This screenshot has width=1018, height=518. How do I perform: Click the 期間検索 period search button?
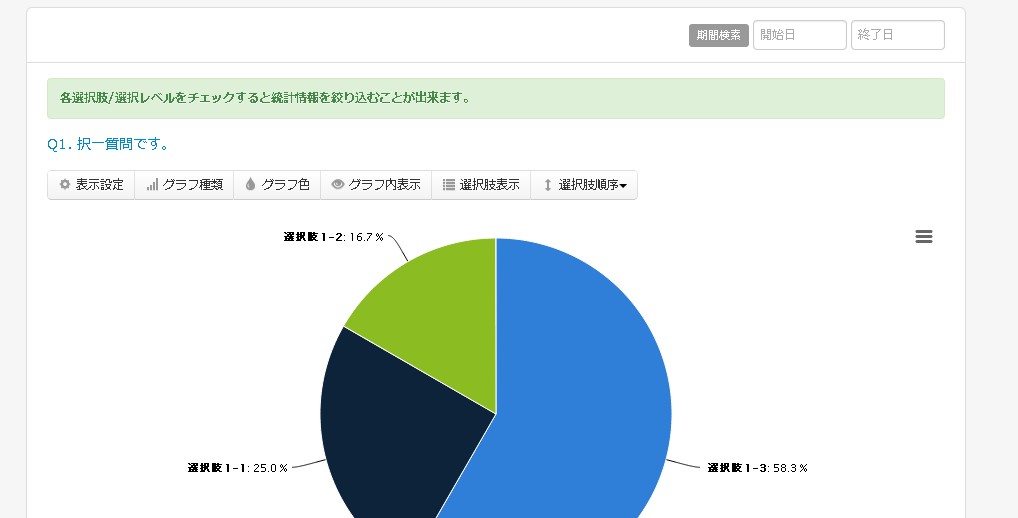click(x=719, y=35)
